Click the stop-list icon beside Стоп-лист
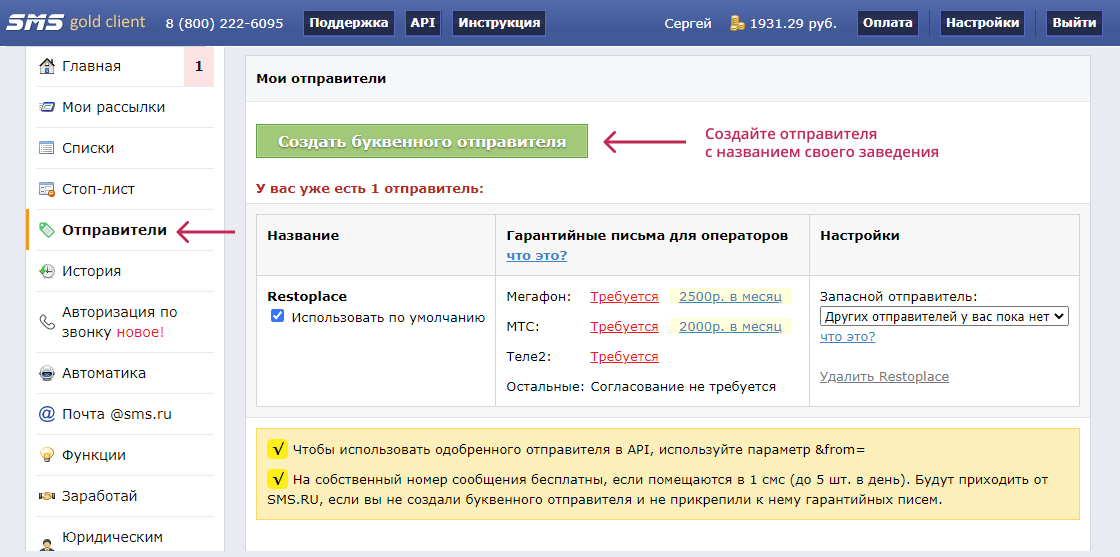The height and width of the screenshot is (557, 1120). click(47, 189)
